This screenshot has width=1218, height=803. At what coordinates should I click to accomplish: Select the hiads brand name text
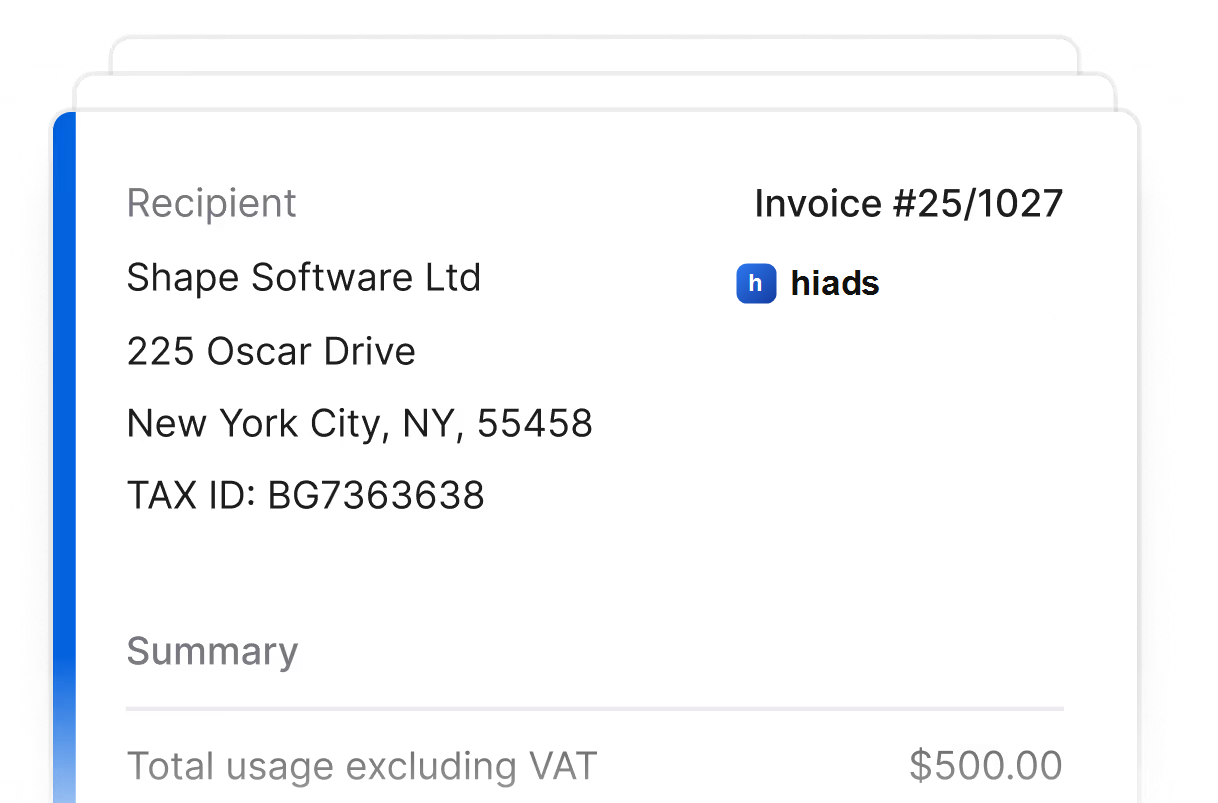click(x=835, y=283)
